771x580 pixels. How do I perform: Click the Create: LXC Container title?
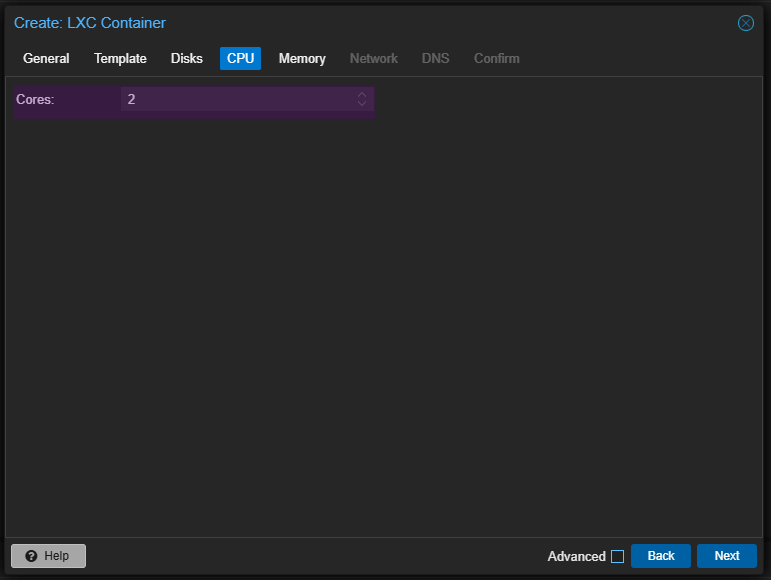[x=89, y=23]
